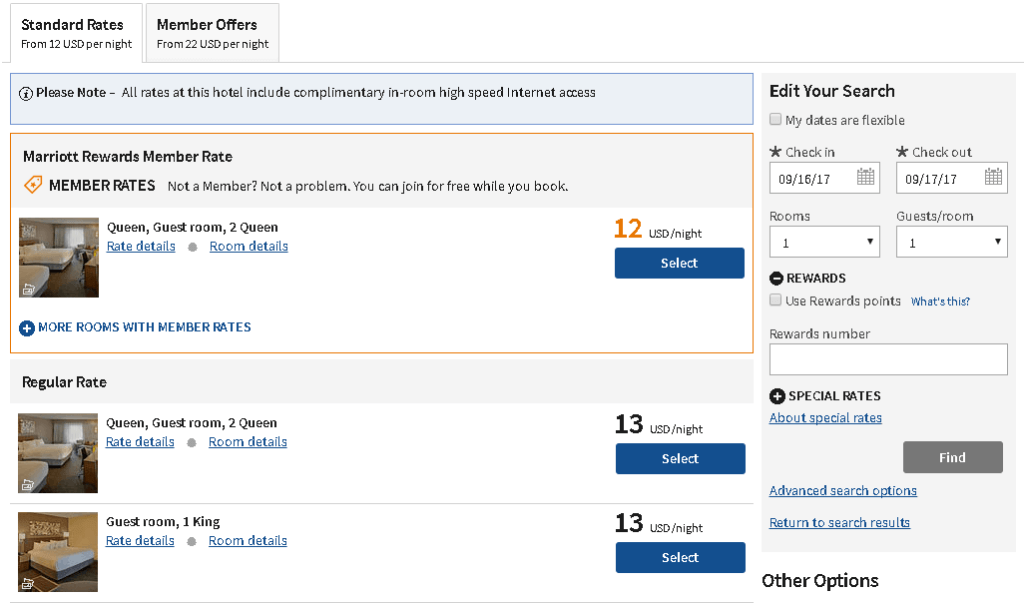Open Room details for regular rate Queen room
The image size is (1024, 604).
[248, 442]
